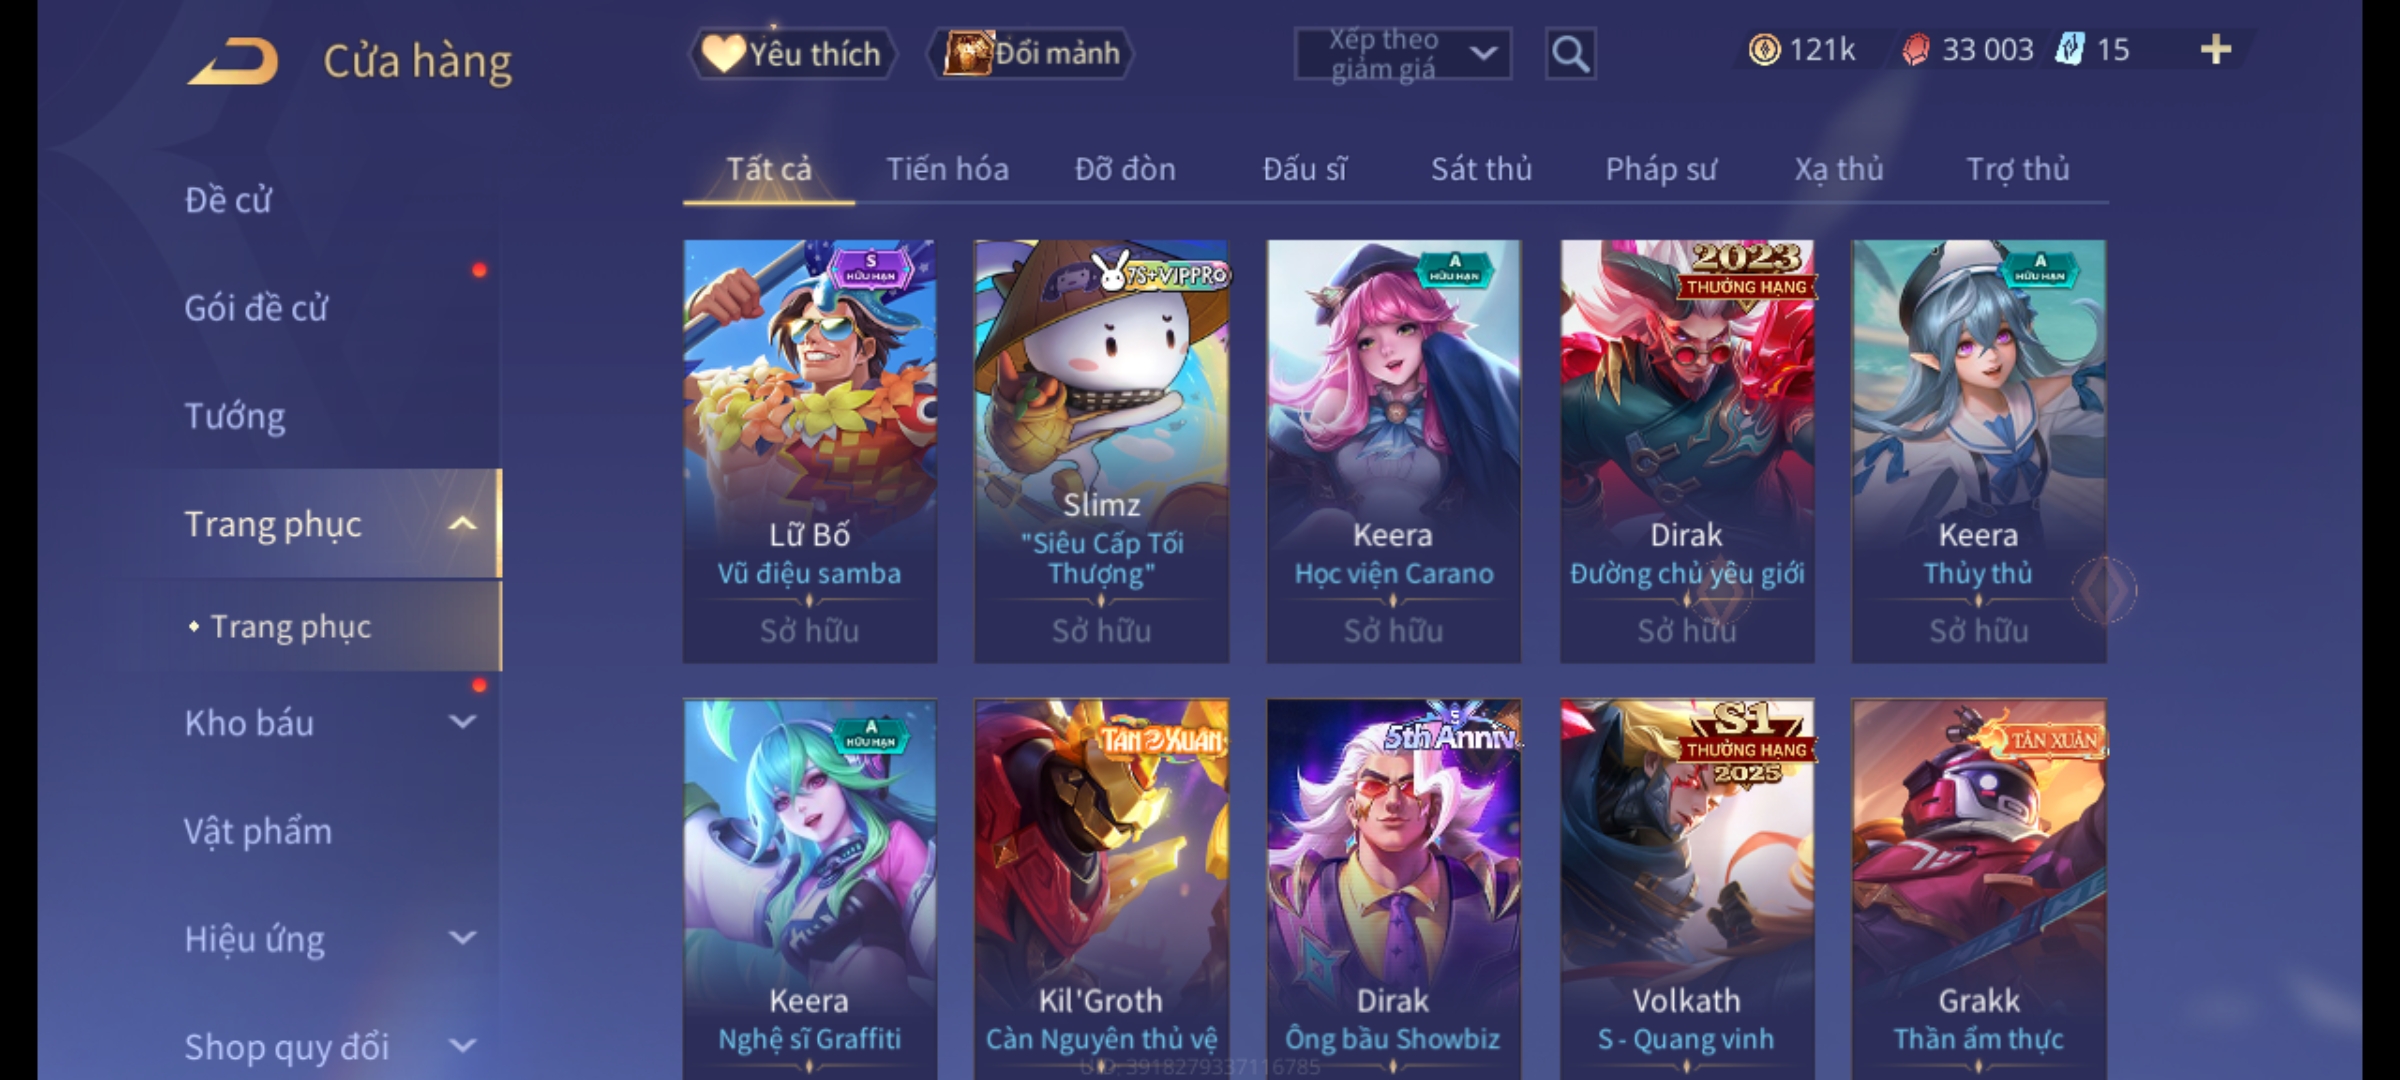Select the Sát thủ category tab
This screenshot has height=1080, width=2400.
(1481, 169)
